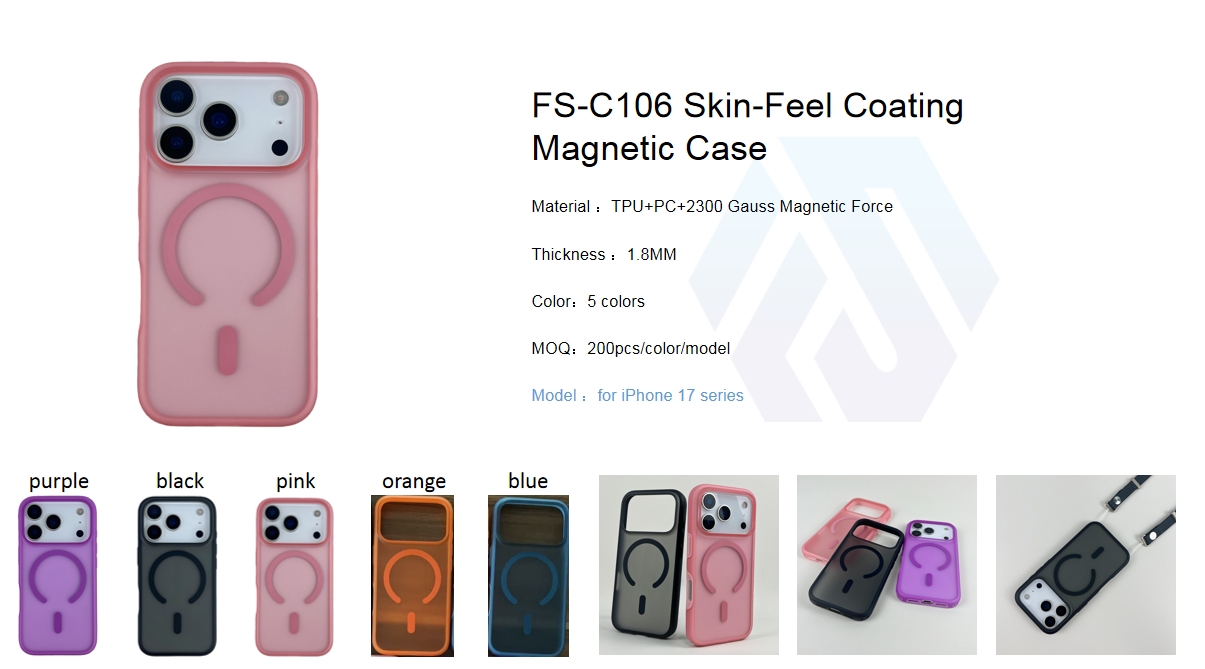This screenshot has height=669, width=1205.
Task: Click the FS-C106 Skin-Feel Coating title
Action: point(748,127)
